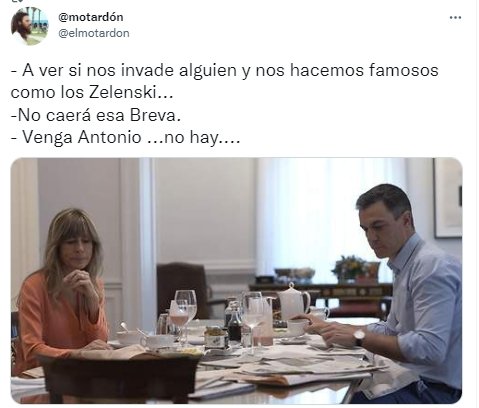Visit the @elmotardon handle link
The width and height of the screenshot is (479, 408).
94,33
